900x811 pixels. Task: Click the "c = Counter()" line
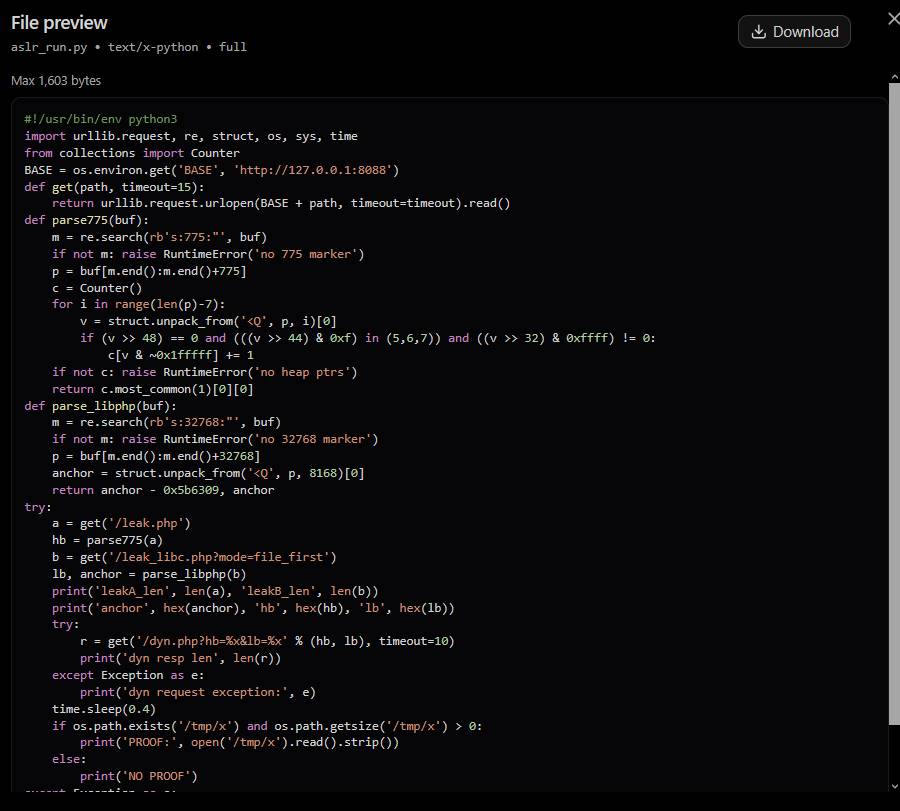96,288
